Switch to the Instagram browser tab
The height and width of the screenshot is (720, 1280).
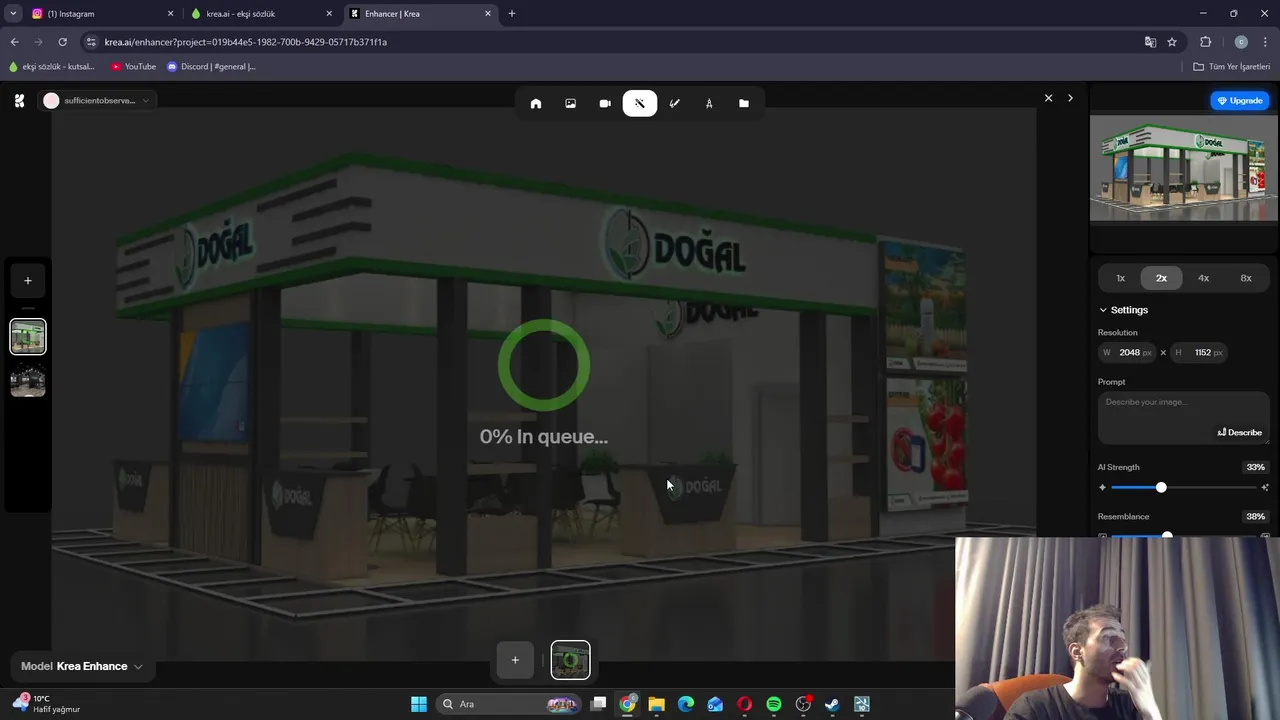102,14
